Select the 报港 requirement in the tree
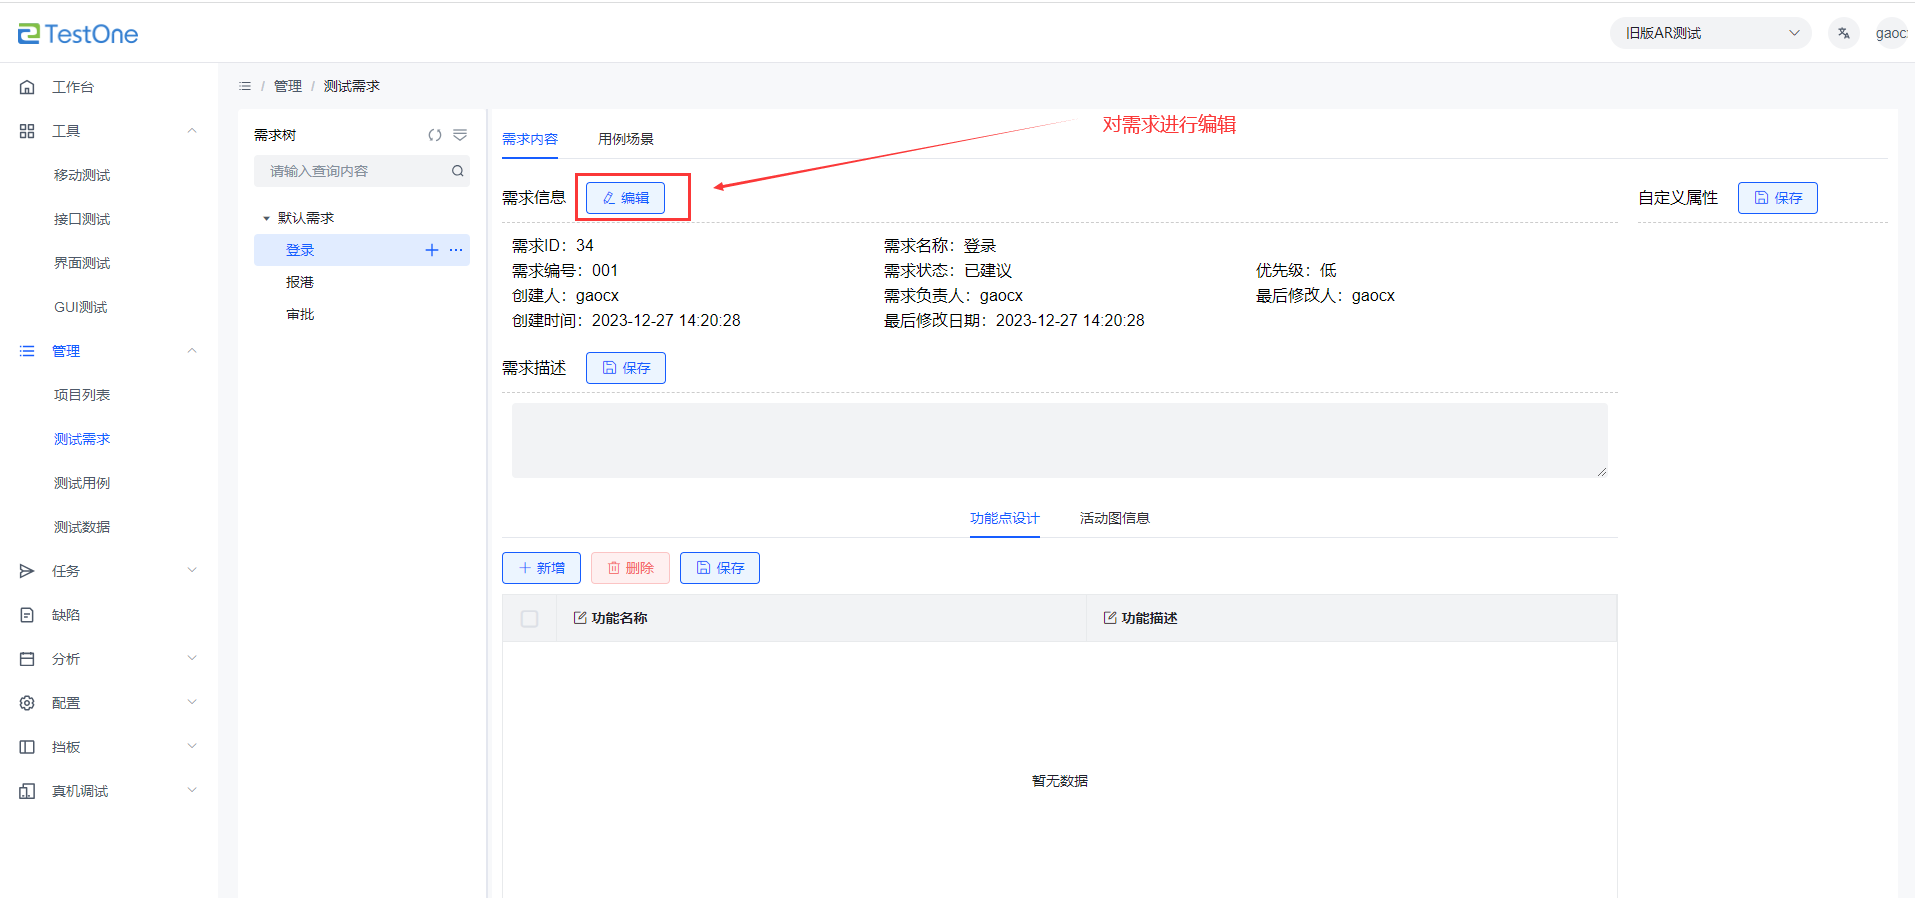The image size is (1915, 898). point(300,282)
